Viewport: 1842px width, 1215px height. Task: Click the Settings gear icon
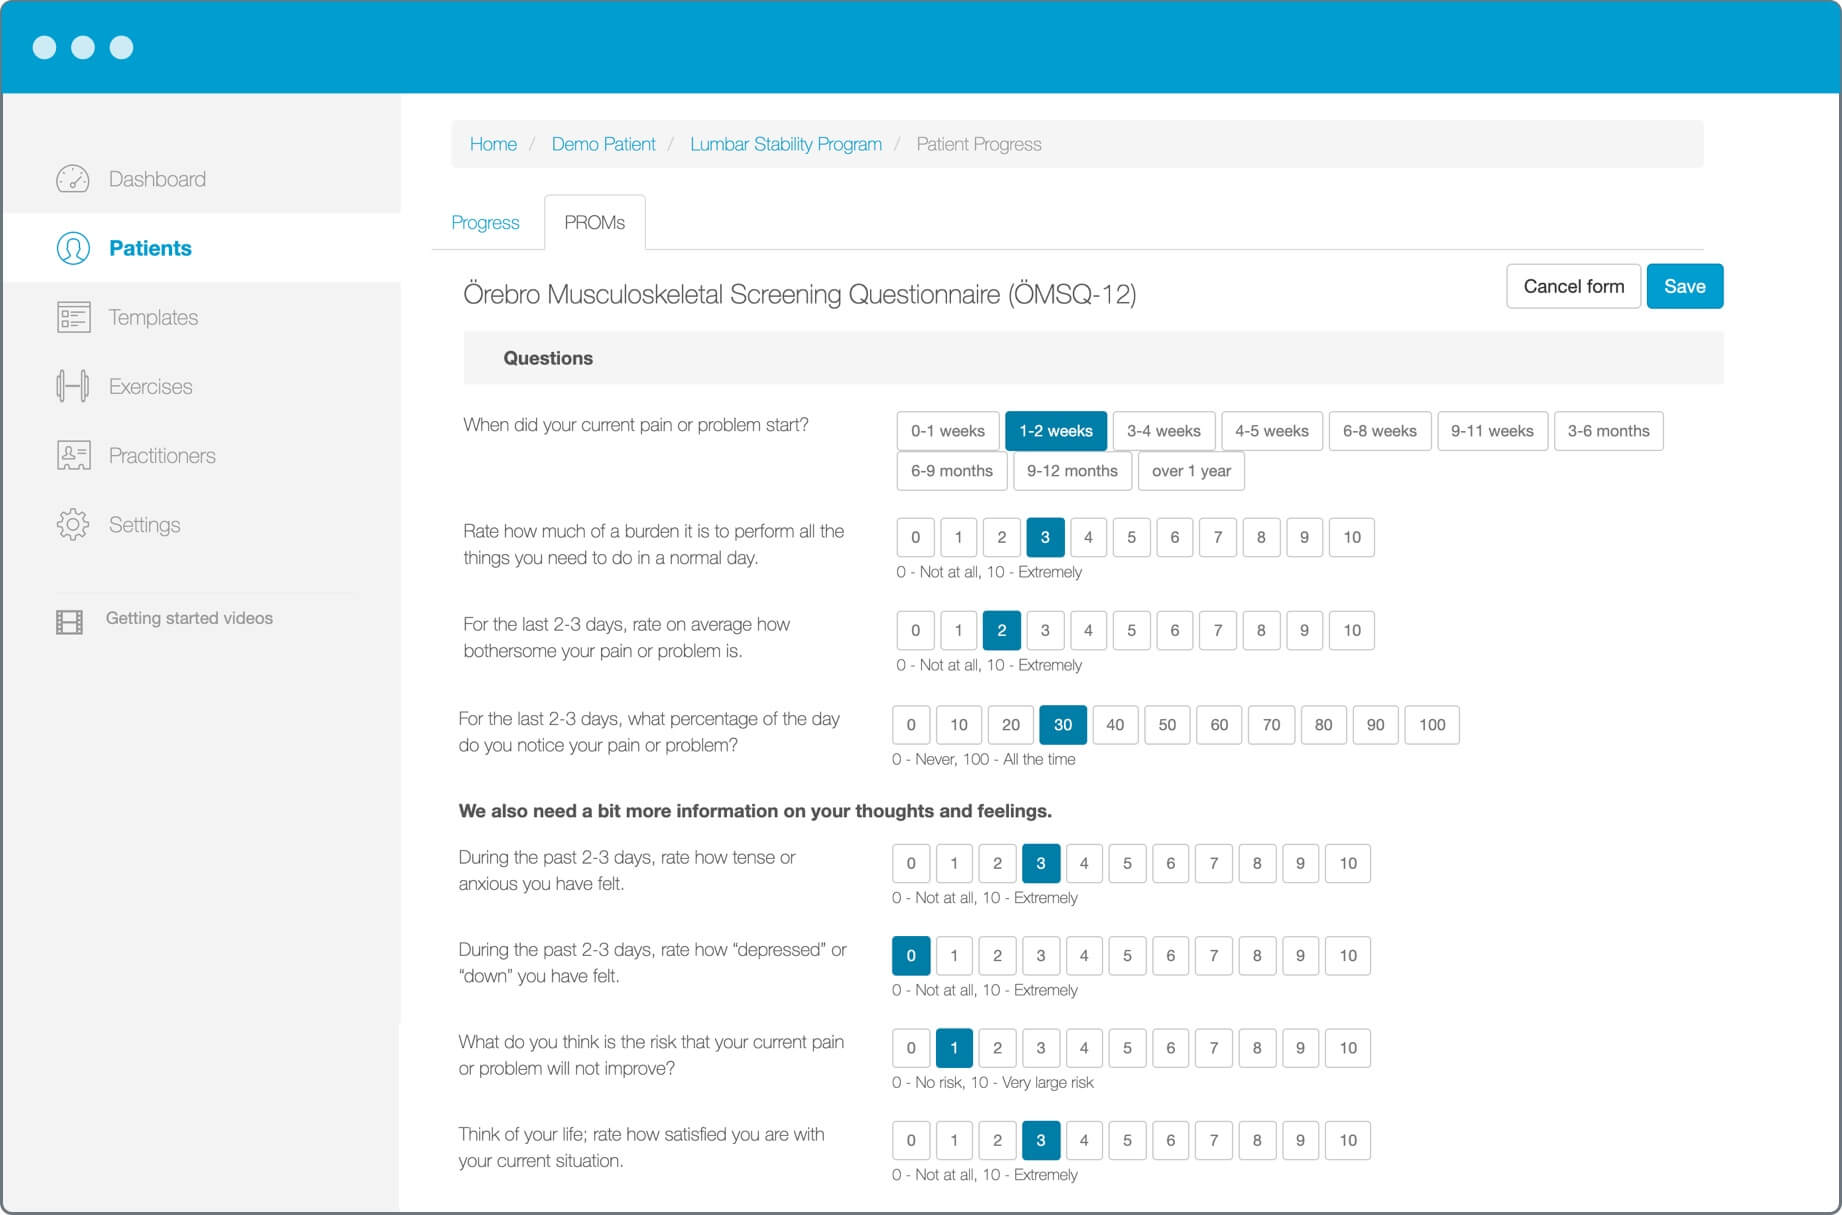point(73,524)
